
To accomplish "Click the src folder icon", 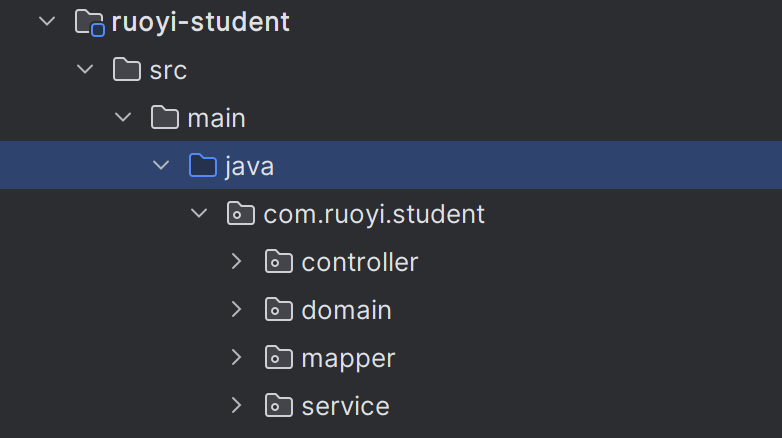I will tap(127, 70).
